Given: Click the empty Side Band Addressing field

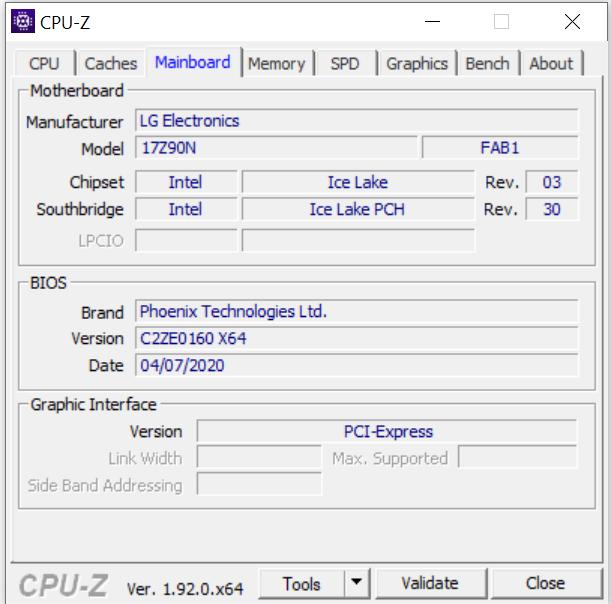Looking at the screenshot, I should click(x=259, y=484).
